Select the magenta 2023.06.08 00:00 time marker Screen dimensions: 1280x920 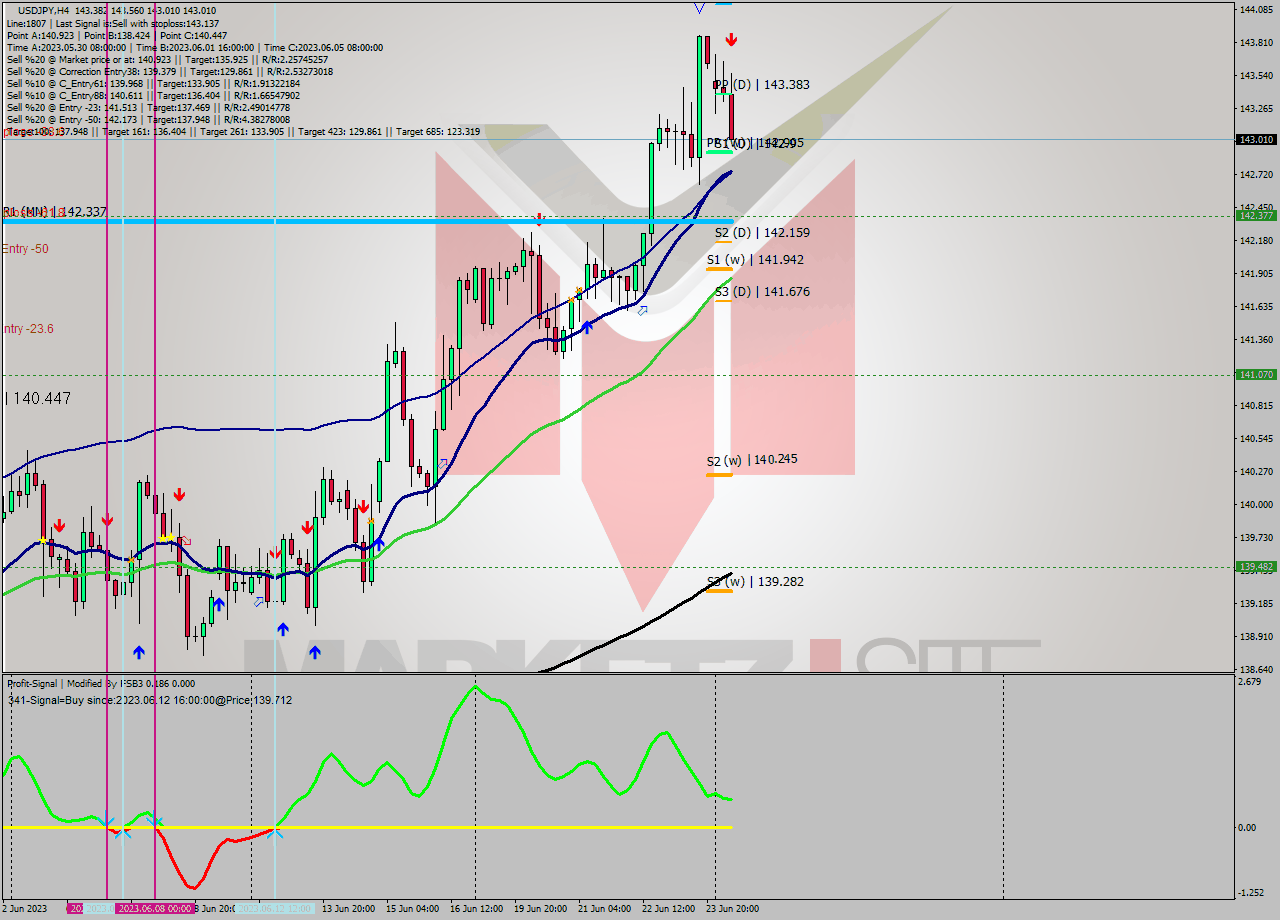coord(154,908)
